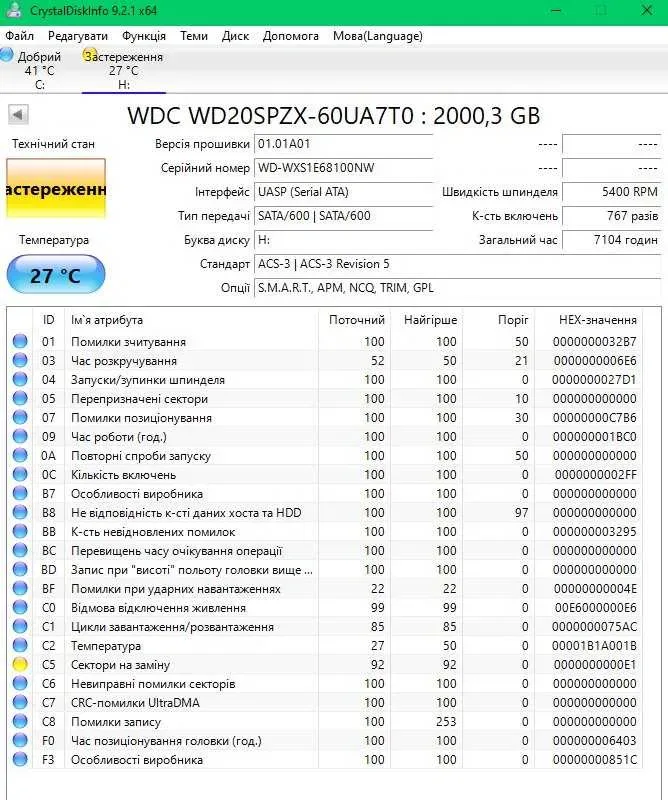Click the blue status icon for attribute F3

point(20,759)
